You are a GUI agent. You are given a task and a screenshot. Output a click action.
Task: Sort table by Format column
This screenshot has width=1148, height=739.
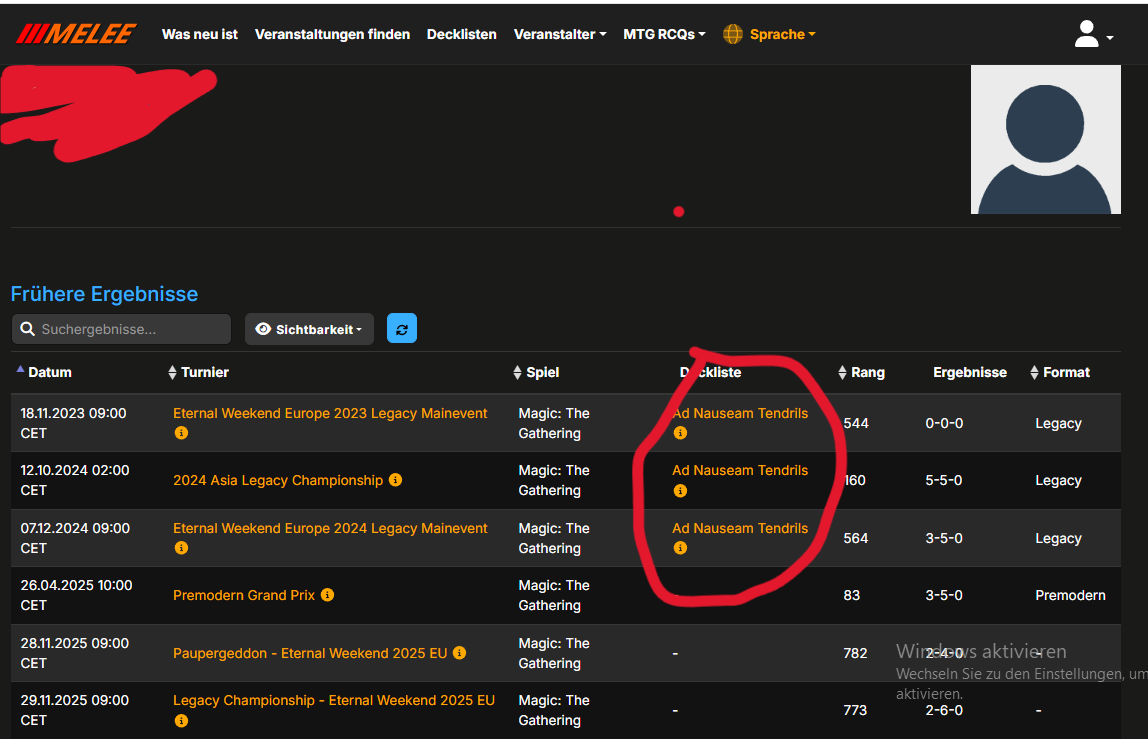[x=1060, y=372]
